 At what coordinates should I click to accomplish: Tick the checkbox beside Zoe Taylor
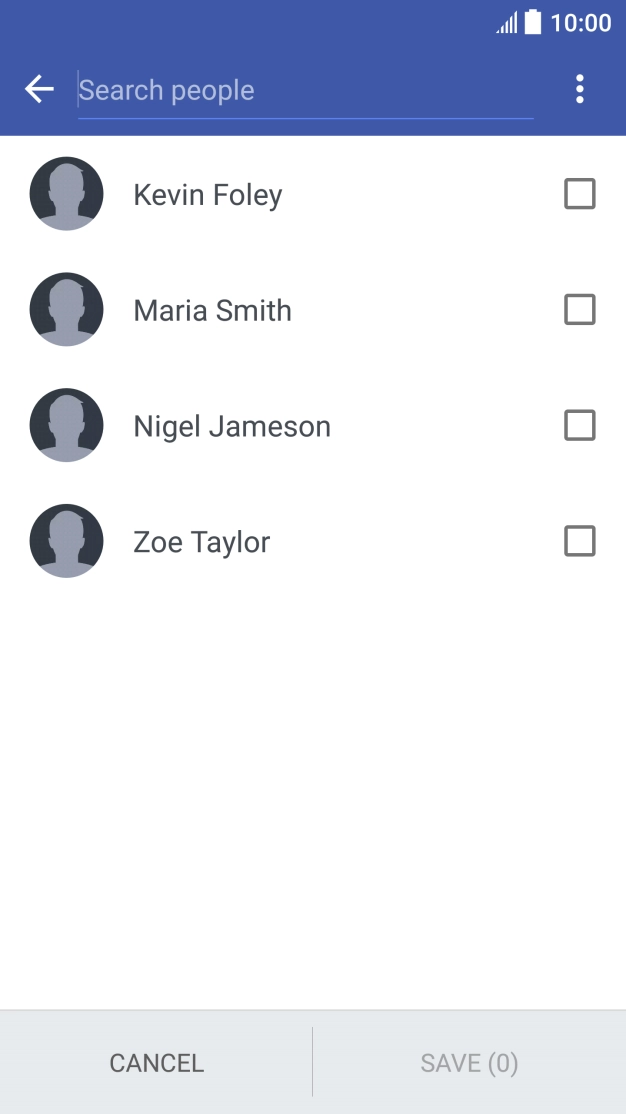[x=580, y=542]
